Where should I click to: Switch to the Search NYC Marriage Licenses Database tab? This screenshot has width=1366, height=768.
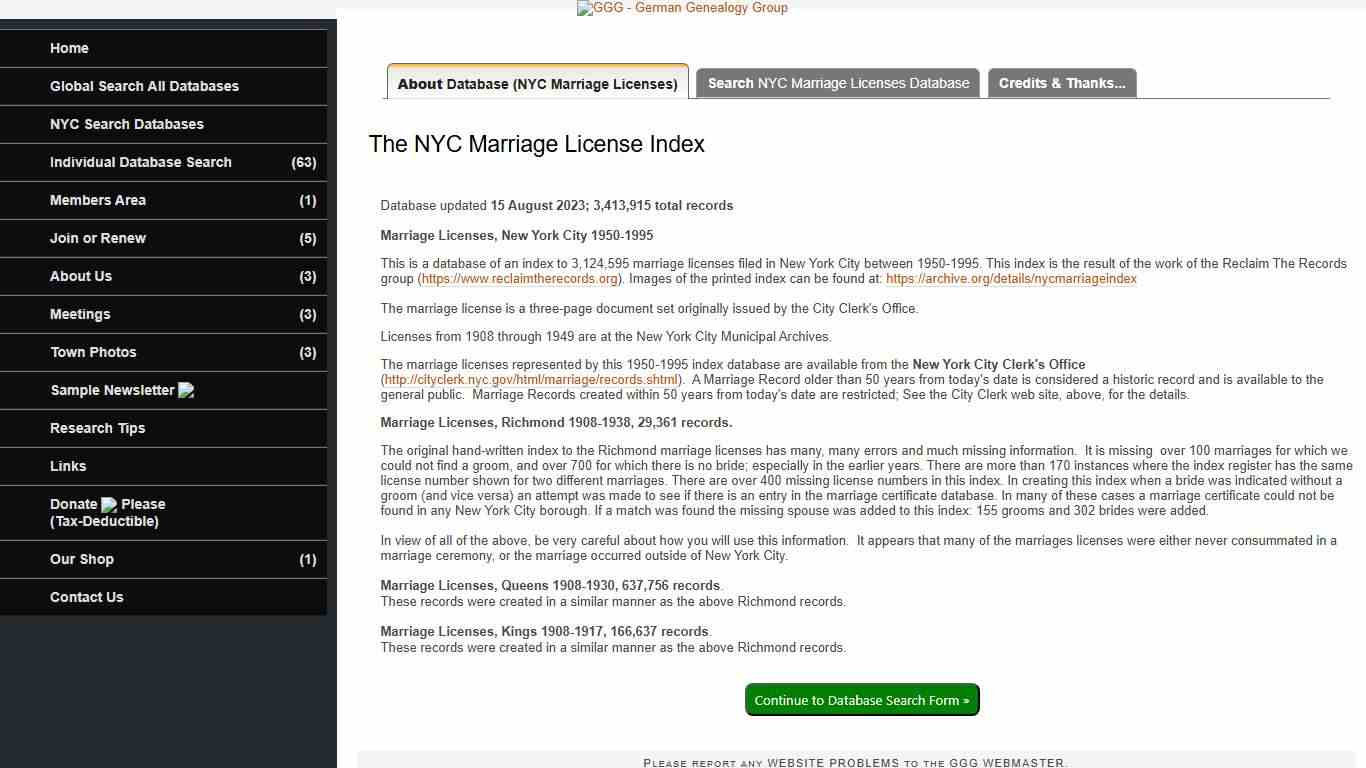(838, 83)
